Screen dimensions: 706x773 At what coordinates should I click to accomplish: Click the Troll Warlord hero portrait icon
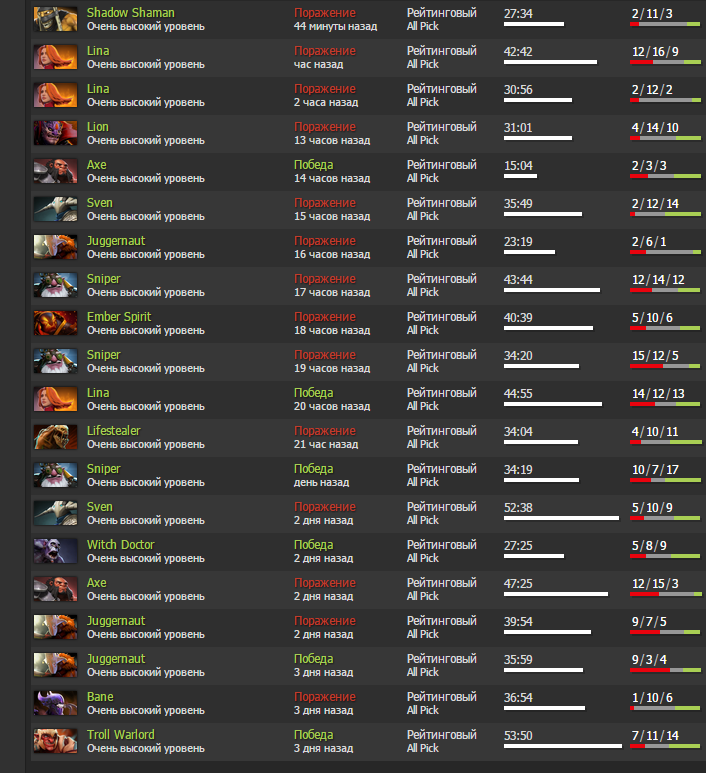(56, 740)
